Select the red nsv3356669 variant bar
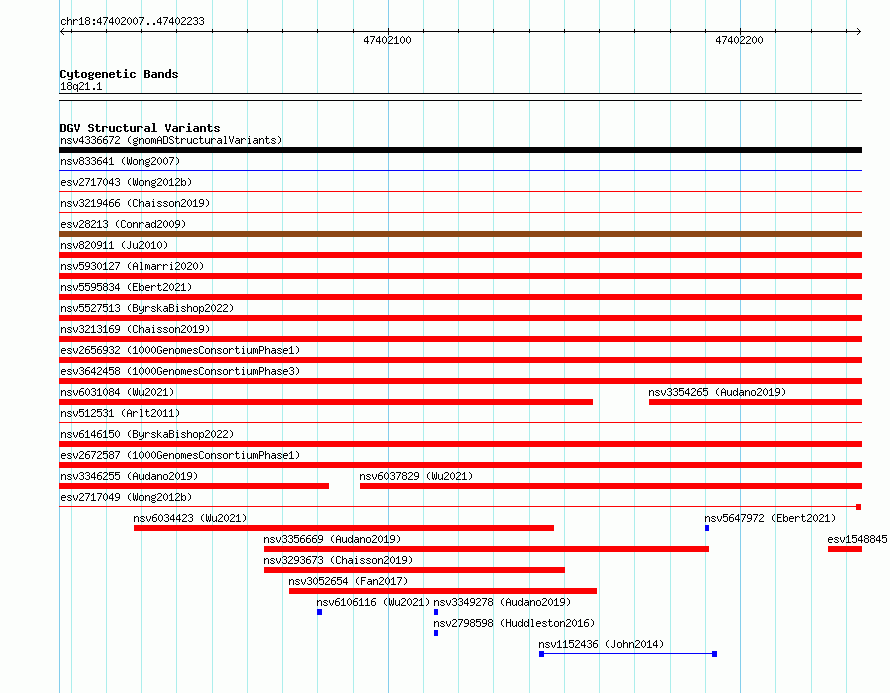 click(486, 549)
